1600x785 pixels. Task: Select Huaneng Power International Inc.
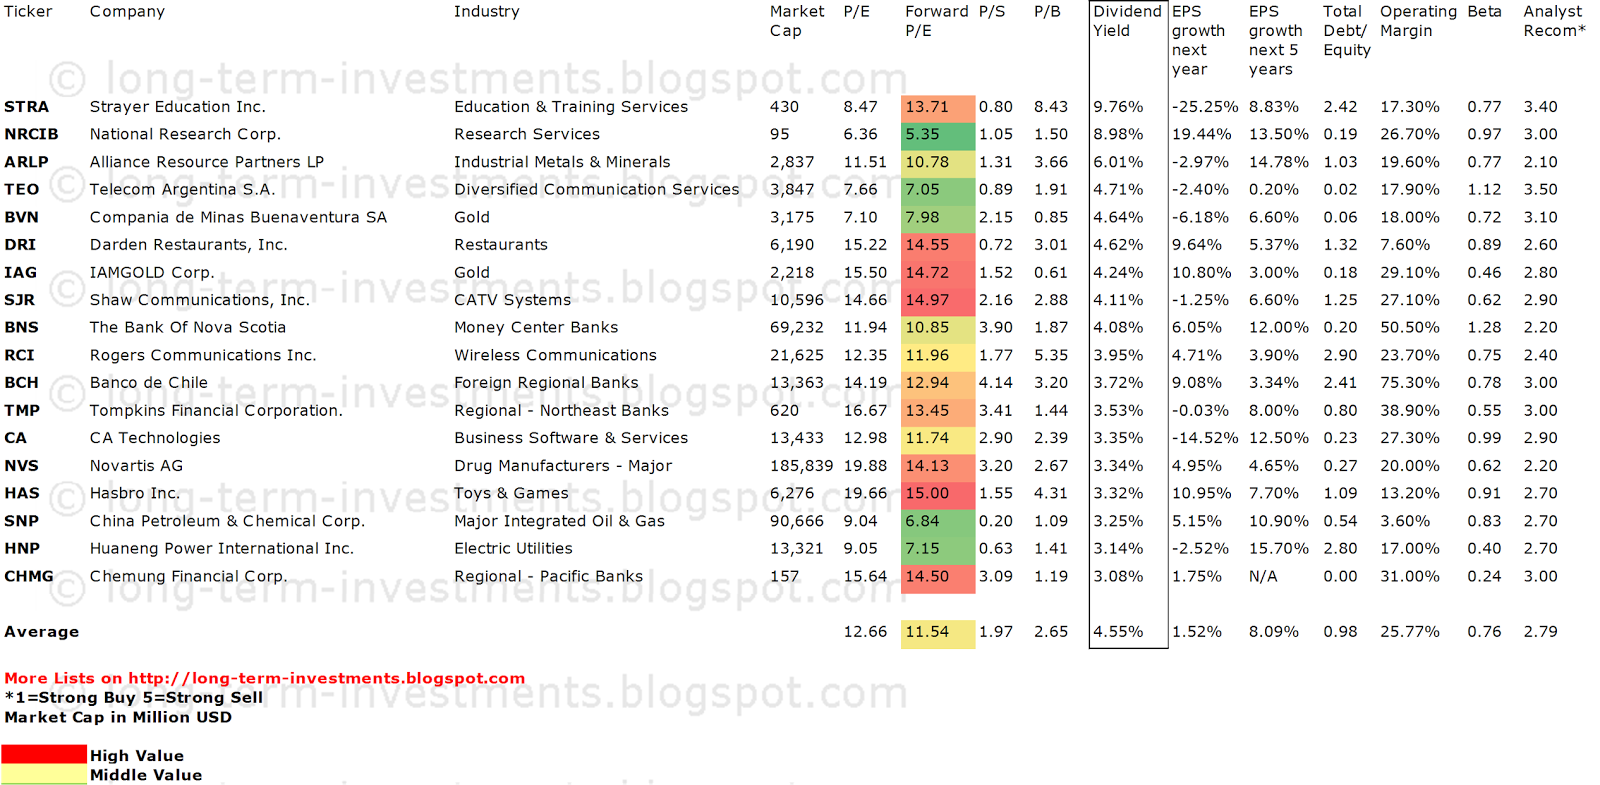coord(221,548)
